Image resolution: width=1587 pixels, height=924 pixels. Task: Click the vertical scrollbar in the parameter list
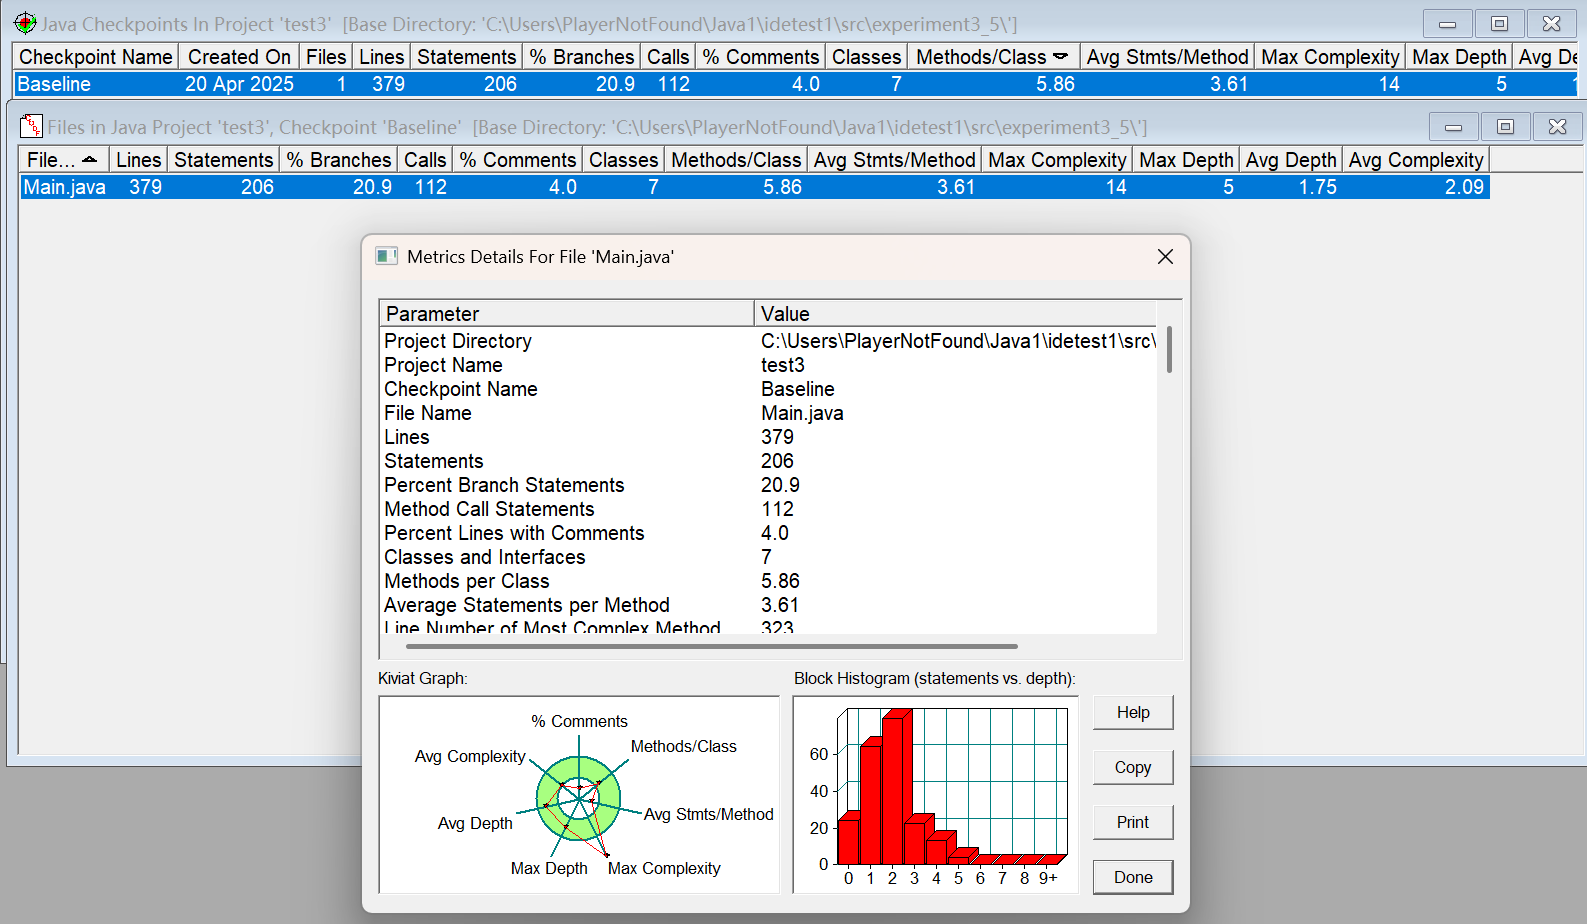pos(1169,349)
